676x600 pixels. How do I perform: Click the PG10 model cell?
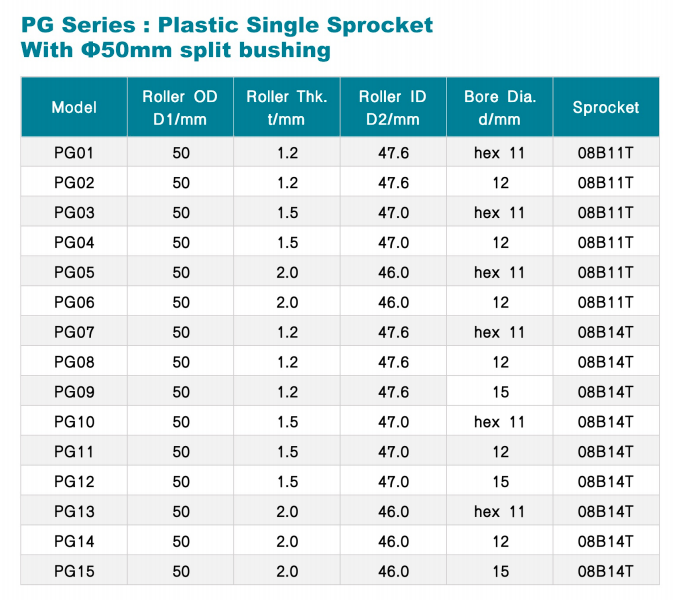(x=74, y=422)
